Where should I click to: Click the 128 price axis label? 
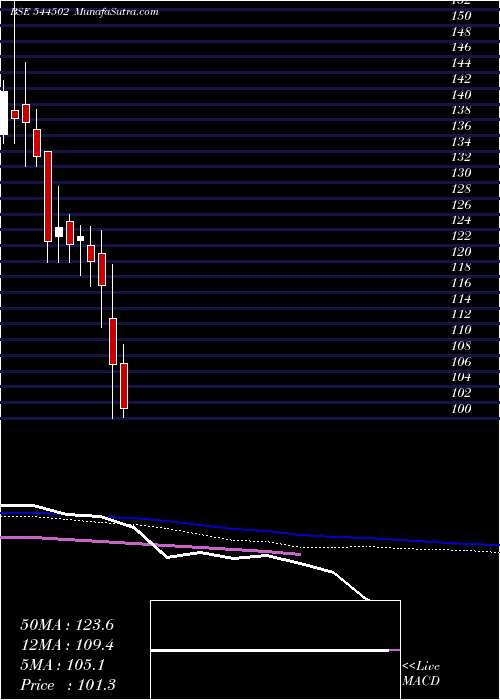(461, 189)
